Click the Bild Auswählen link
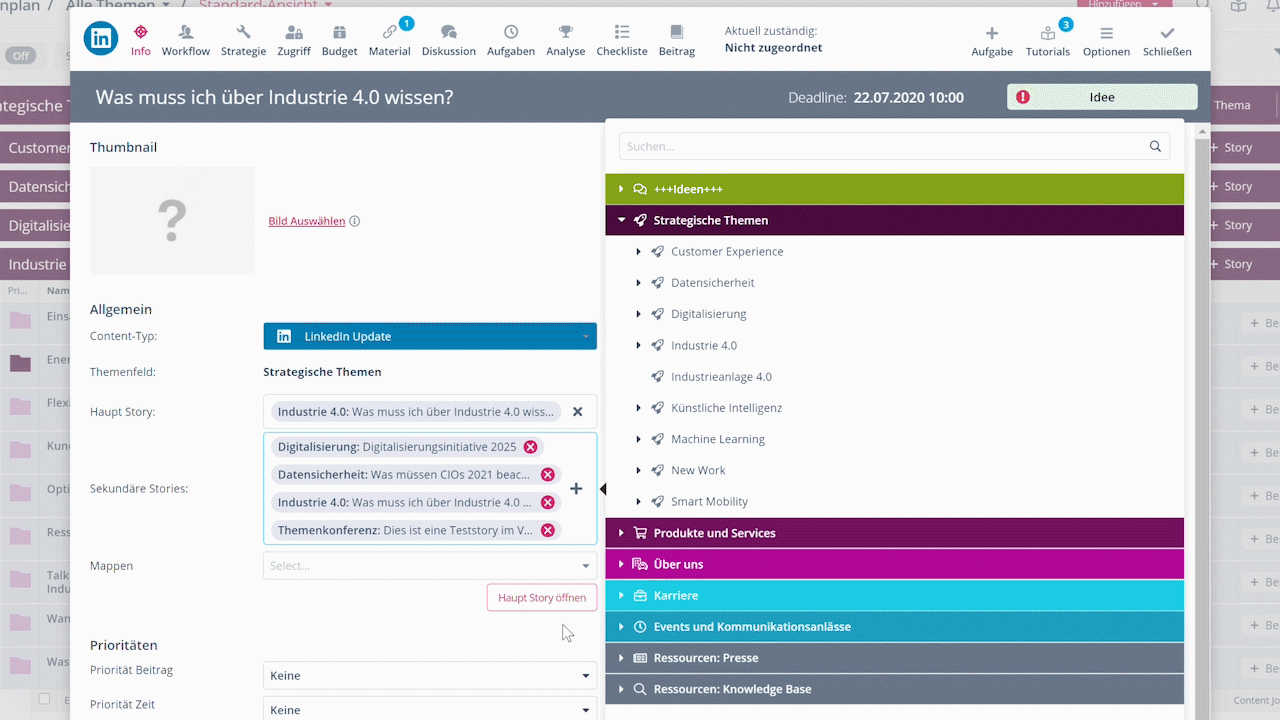Image resolution: width=1280 pixels, height=720 pixels. (306, 222)
